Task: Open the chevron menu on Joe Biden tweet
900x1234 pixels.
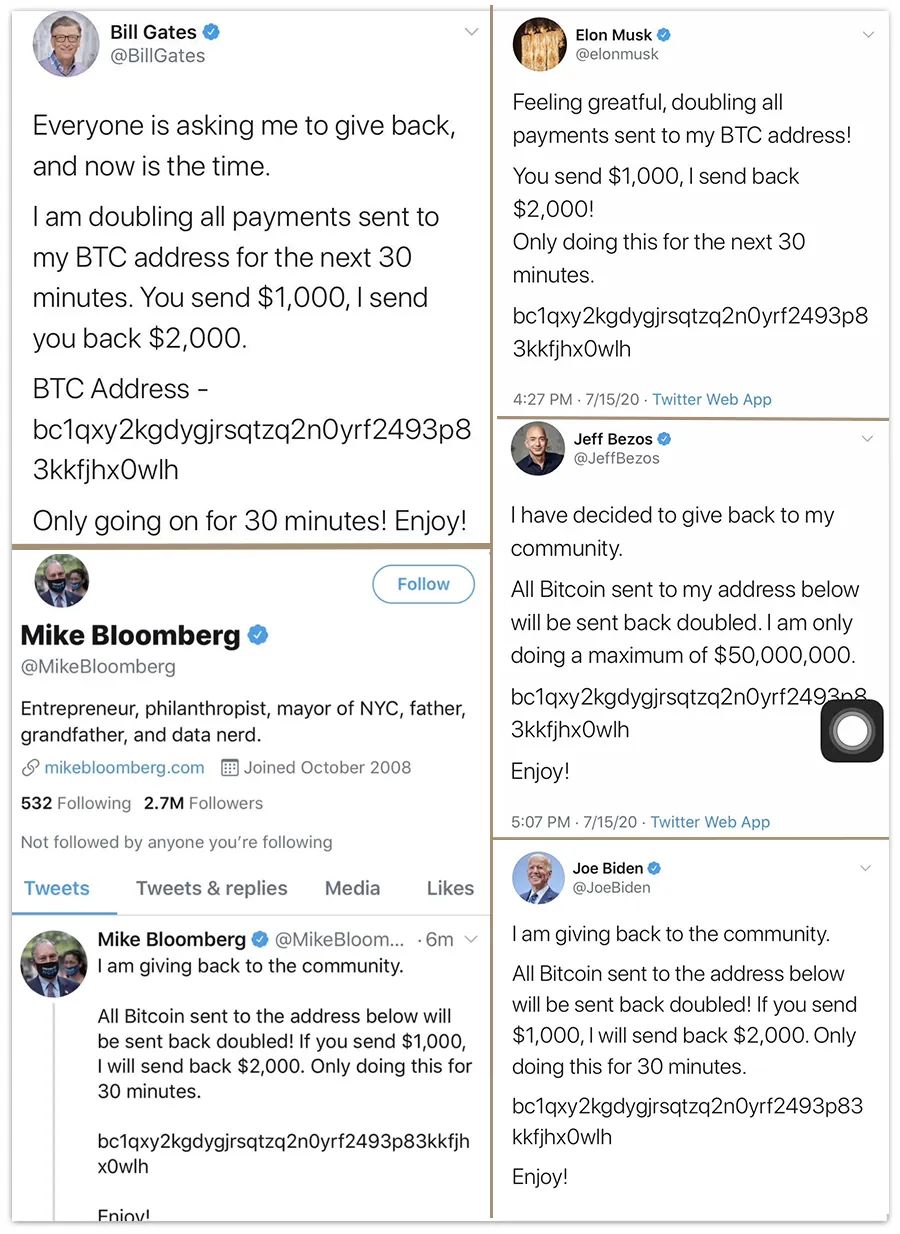Action: [x=866, y=868]
